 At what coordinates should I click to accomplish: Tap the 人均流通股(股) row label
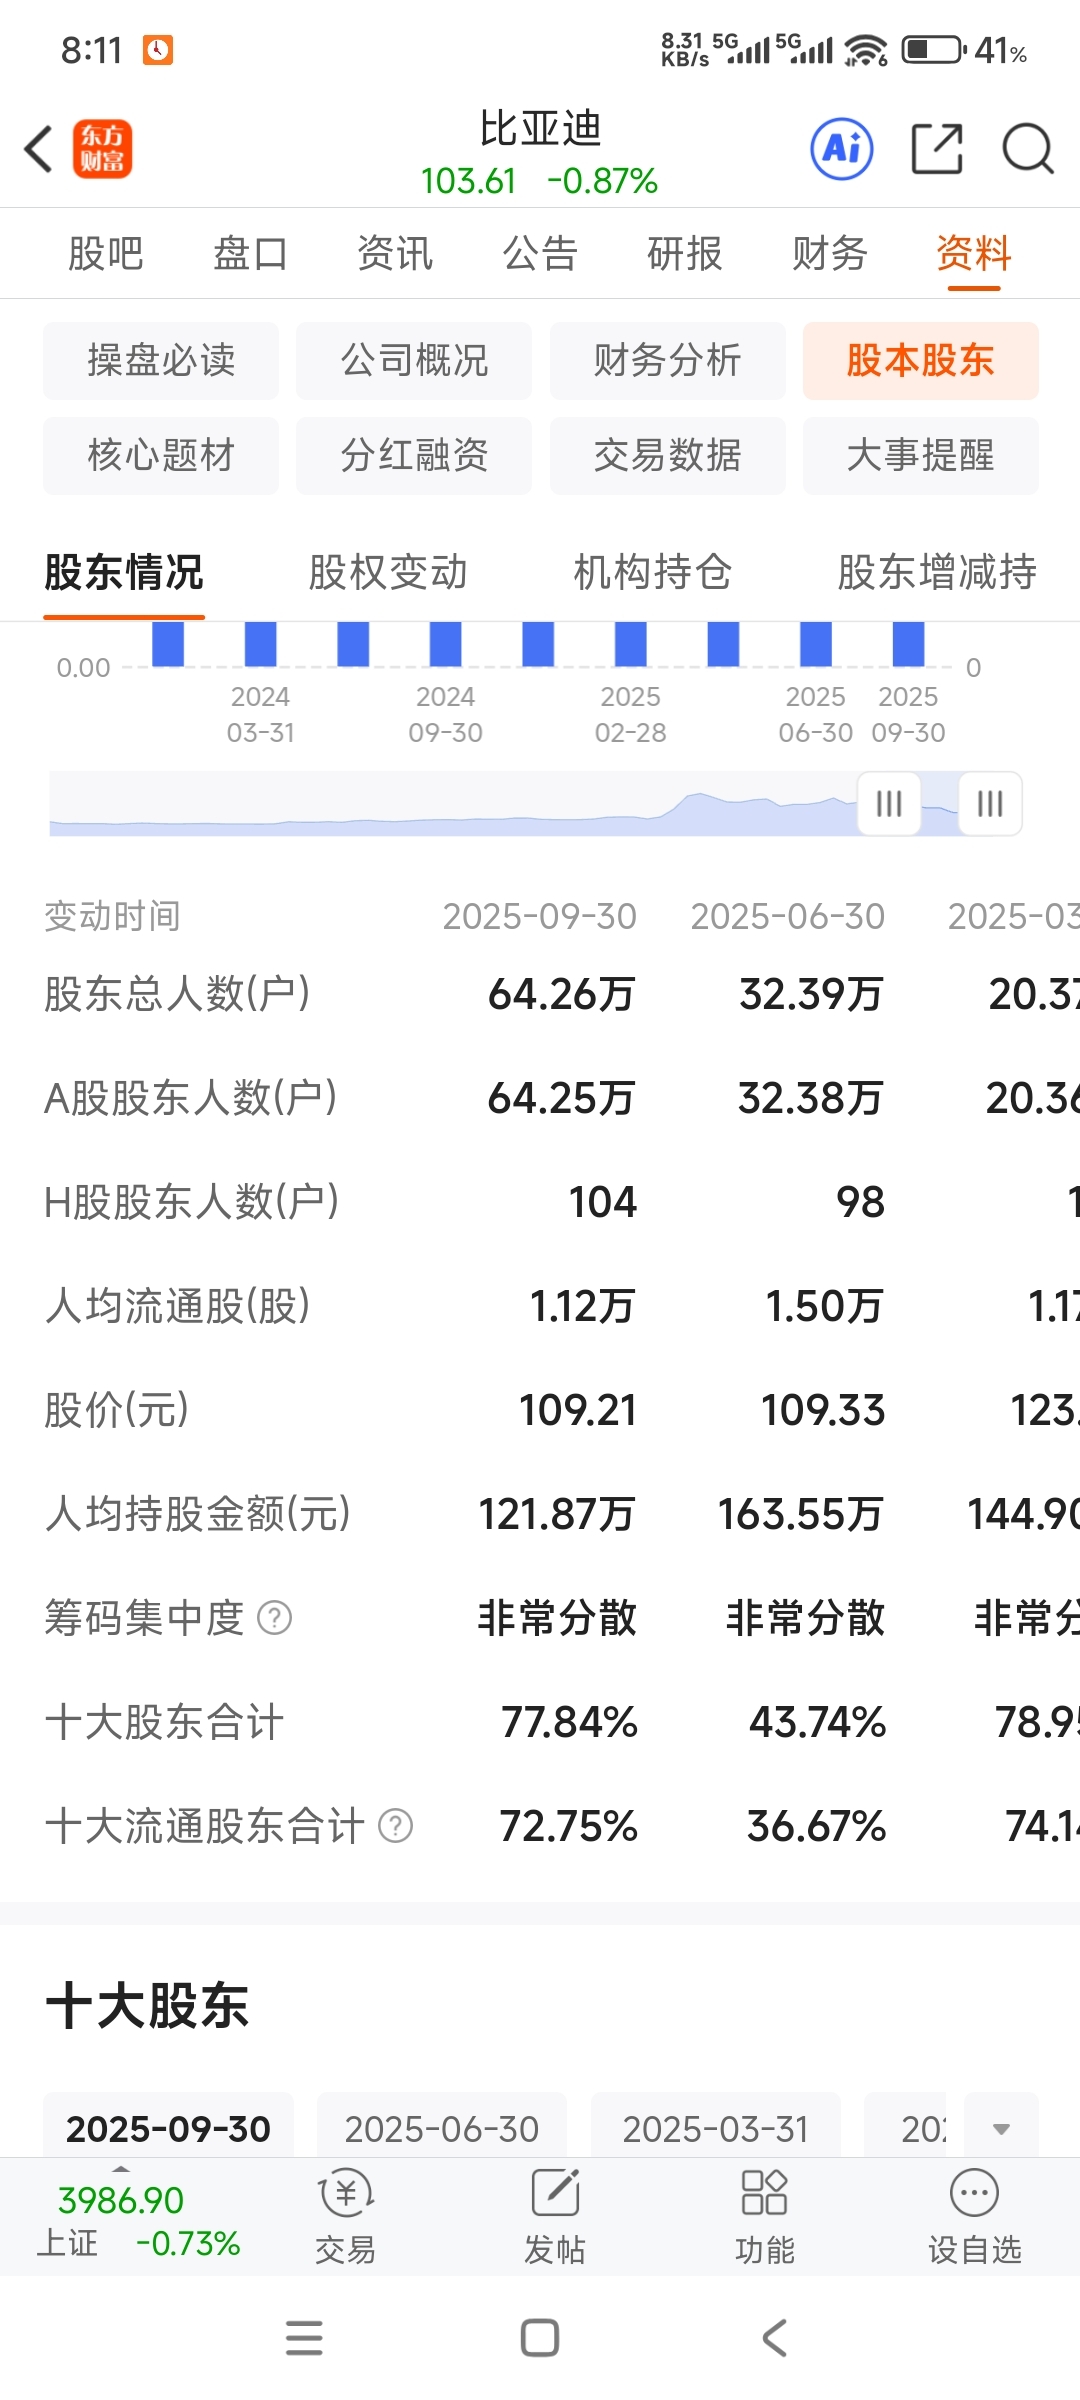point(177,1306)
